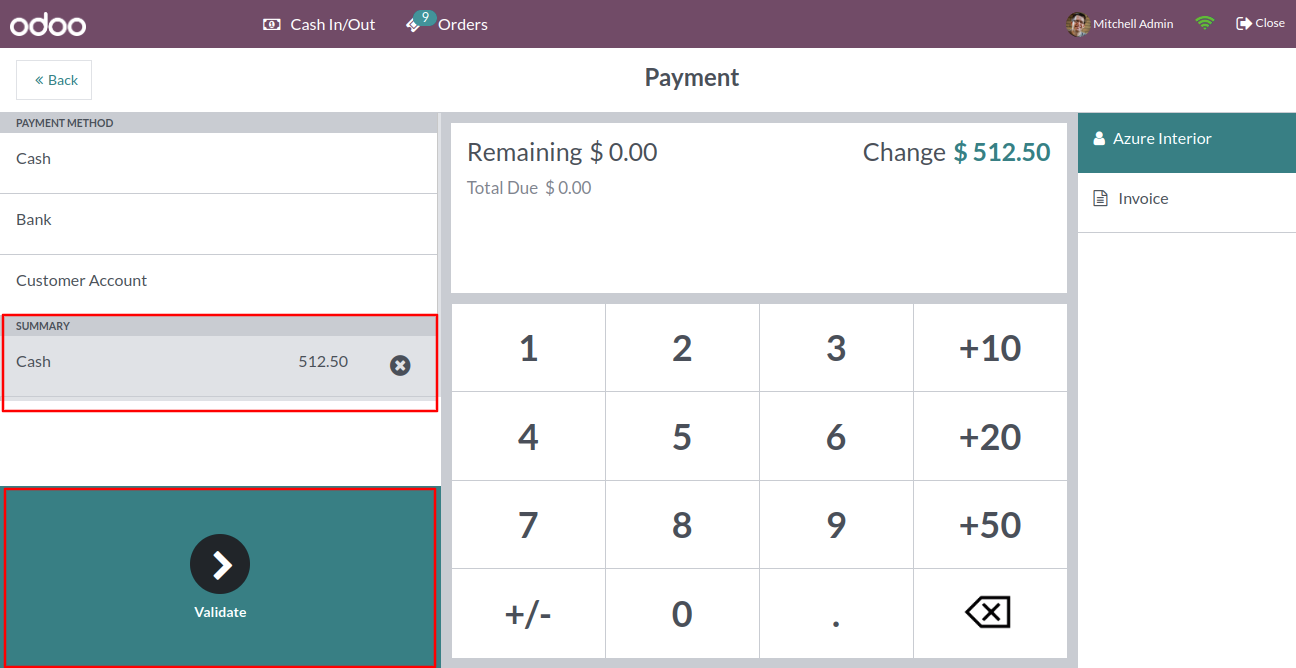The width and height of the screenshot is (1296, 668).
Task: Click the Validate arrow circle icon
Action: click(220, 565)
